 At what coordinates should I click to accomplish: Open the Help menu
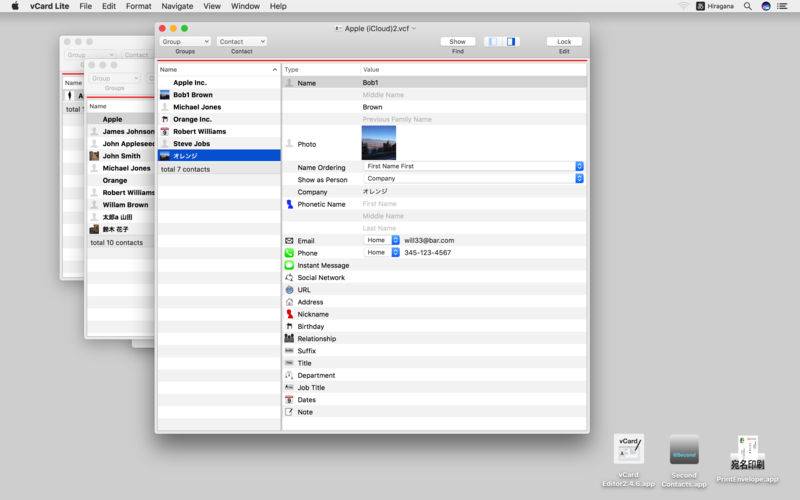(x=278, y=6)
